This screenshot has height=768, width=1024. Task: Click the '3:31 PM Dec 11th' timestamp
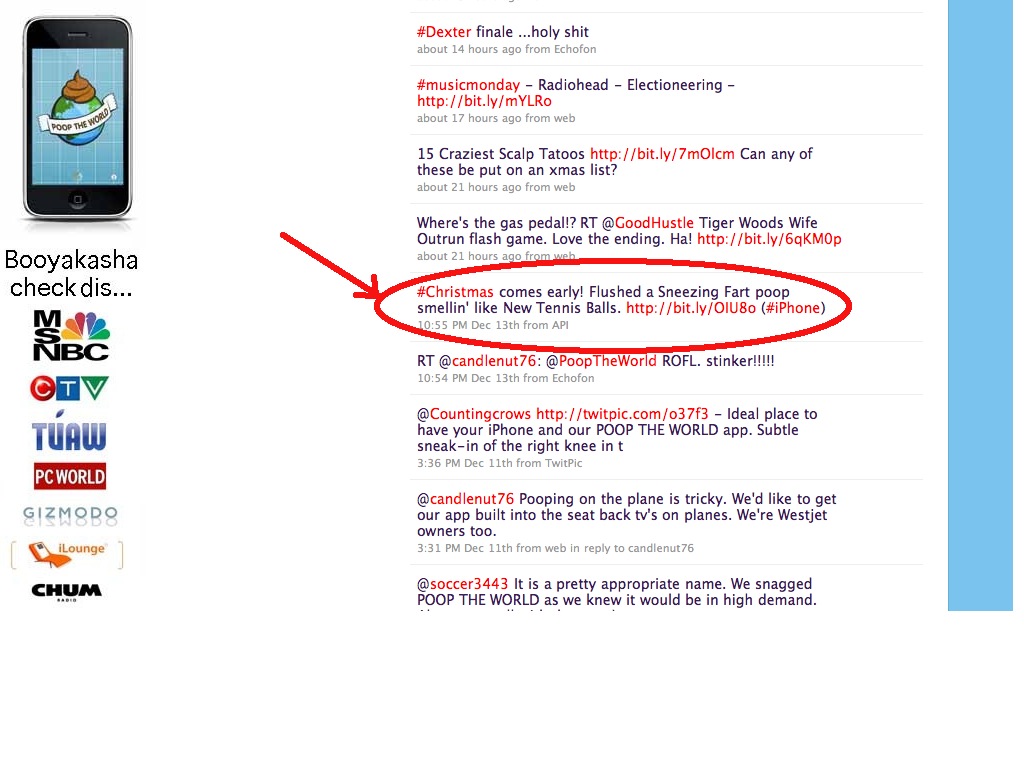pos(465,548)
